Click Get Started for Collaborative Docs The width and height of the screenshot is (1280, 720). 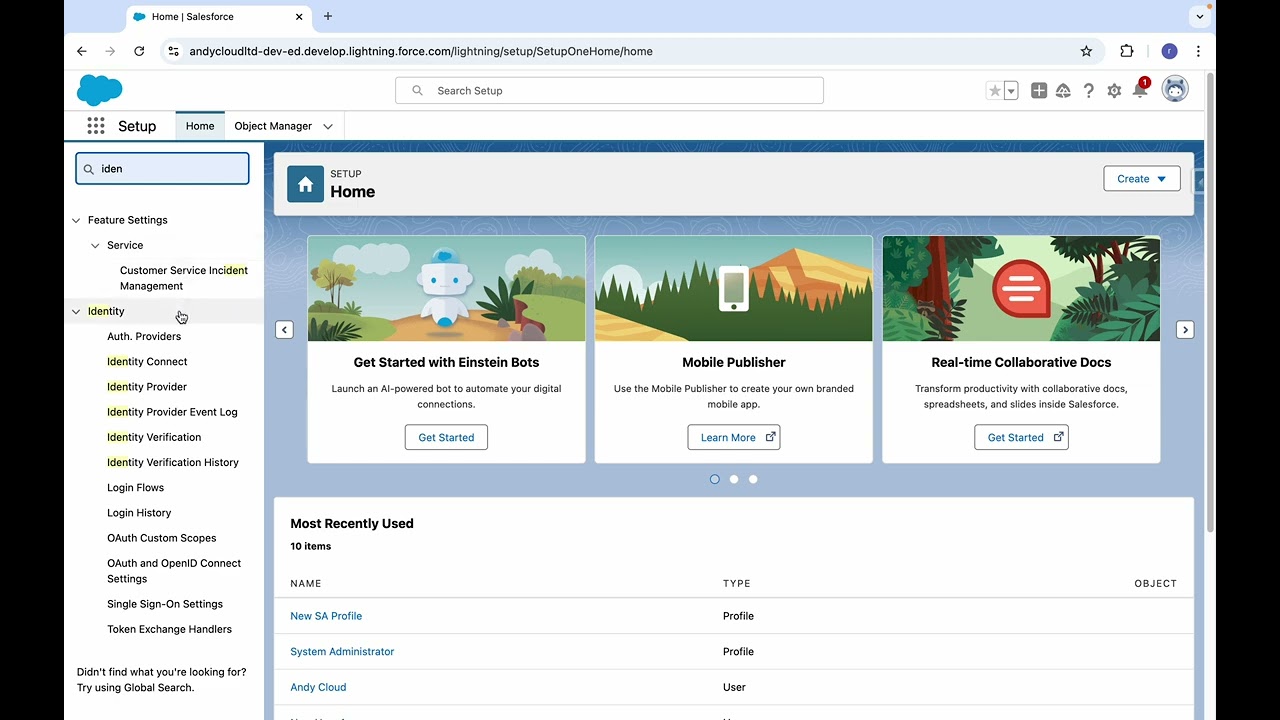(1021, 437)
